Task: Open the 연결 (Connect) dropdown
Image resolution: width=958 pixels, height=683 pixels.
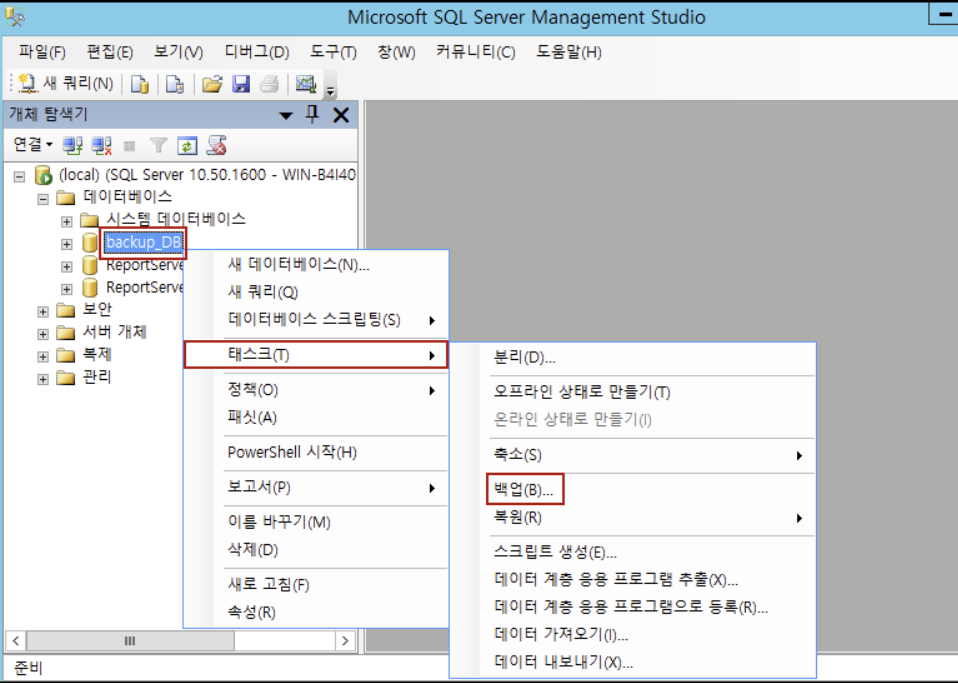Action: (x=33, y=145)
